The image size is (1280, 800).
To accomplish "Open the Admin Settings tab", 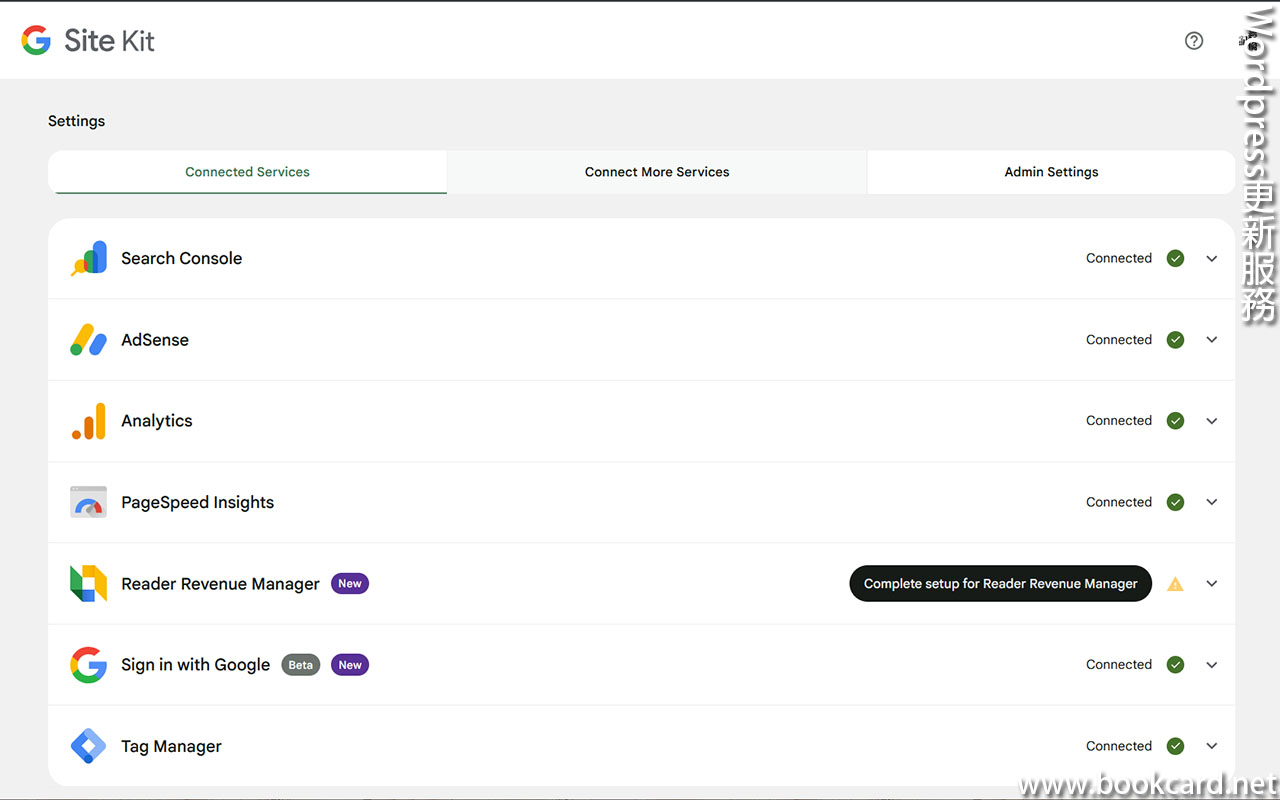I will coord(1051,172).
